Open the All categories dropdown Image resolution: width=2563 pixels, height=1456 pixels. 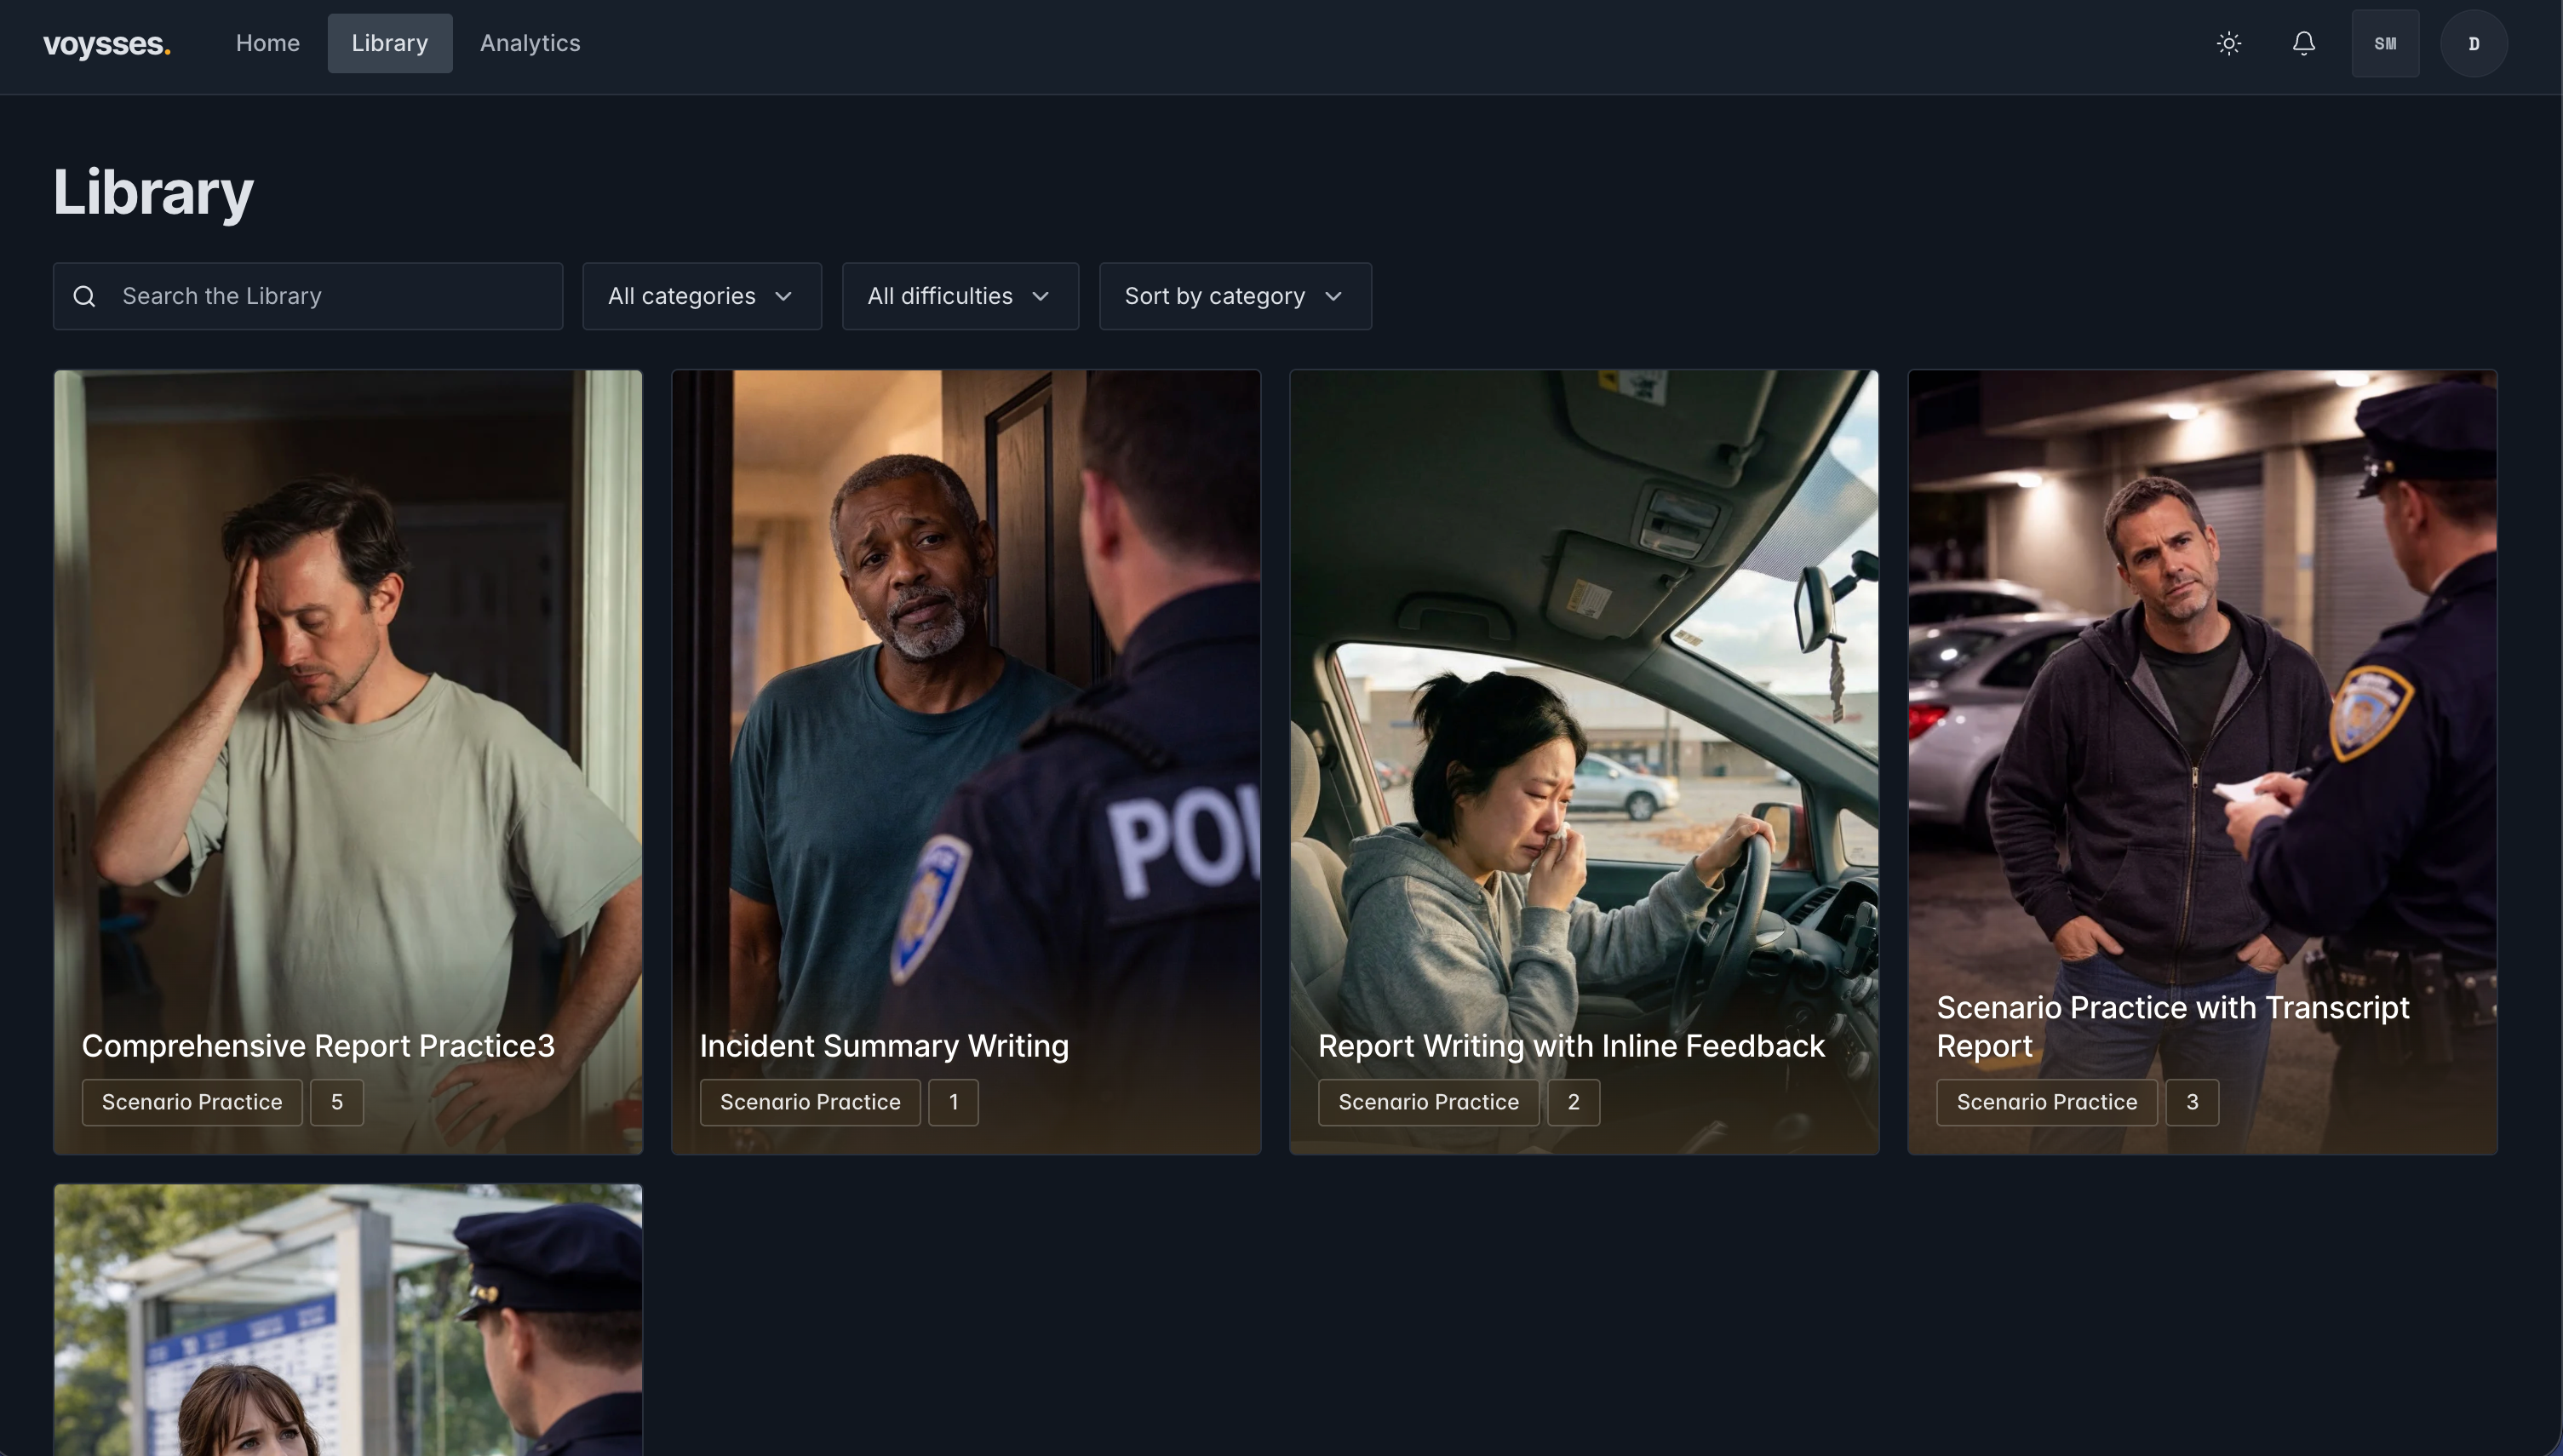click(x=702, y=296)
